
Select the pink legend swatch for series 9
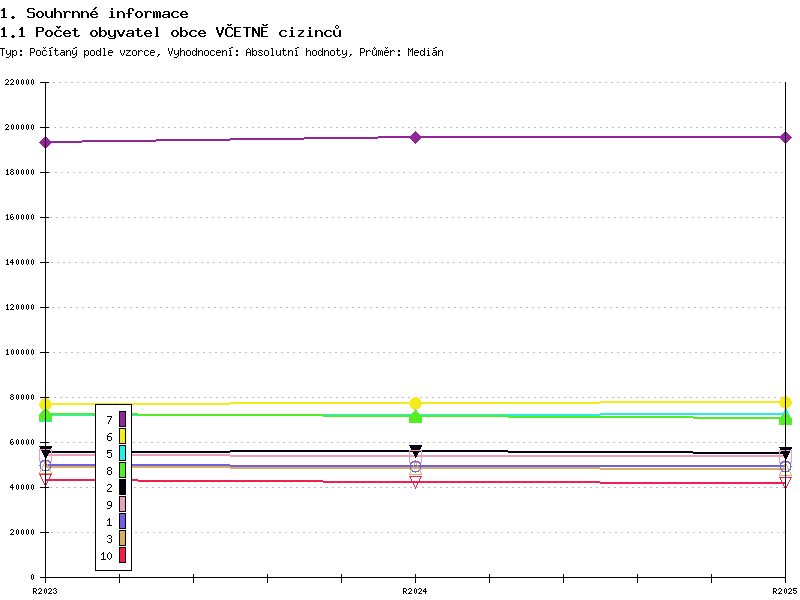[122, 504]
